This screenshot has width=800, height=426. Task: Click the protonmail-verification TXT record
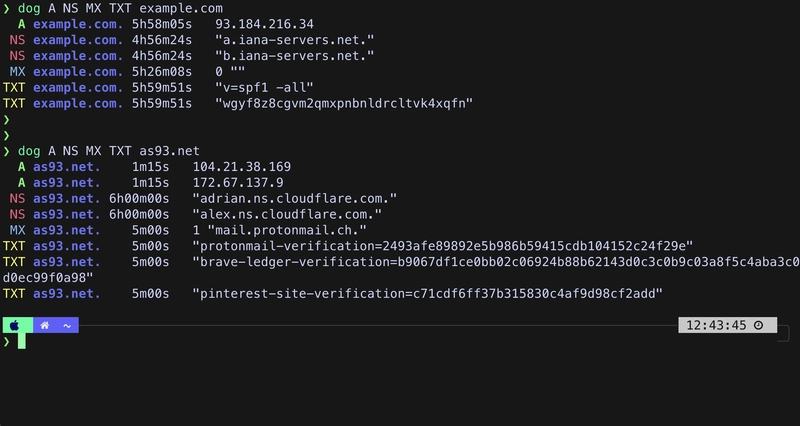[443, 246]
